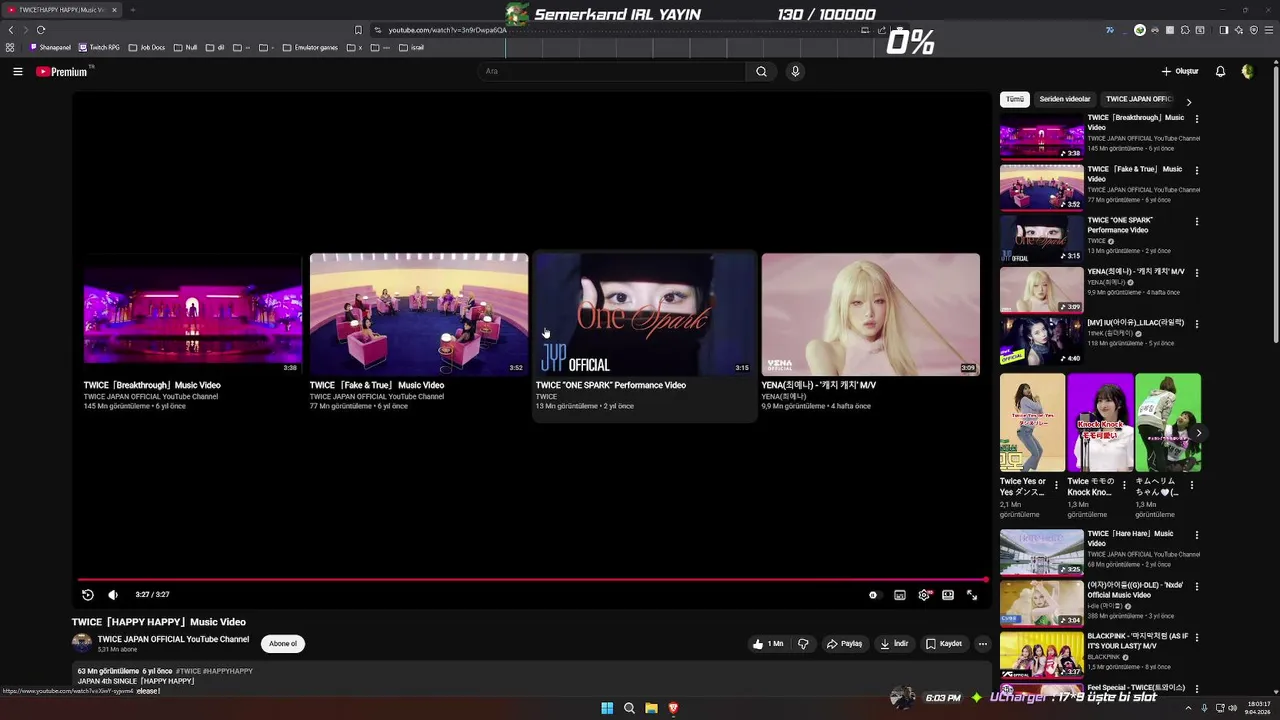Toggle browser sidebar panel
This screenshot has height=720, width=1280.
click(x=1223, y=30)
